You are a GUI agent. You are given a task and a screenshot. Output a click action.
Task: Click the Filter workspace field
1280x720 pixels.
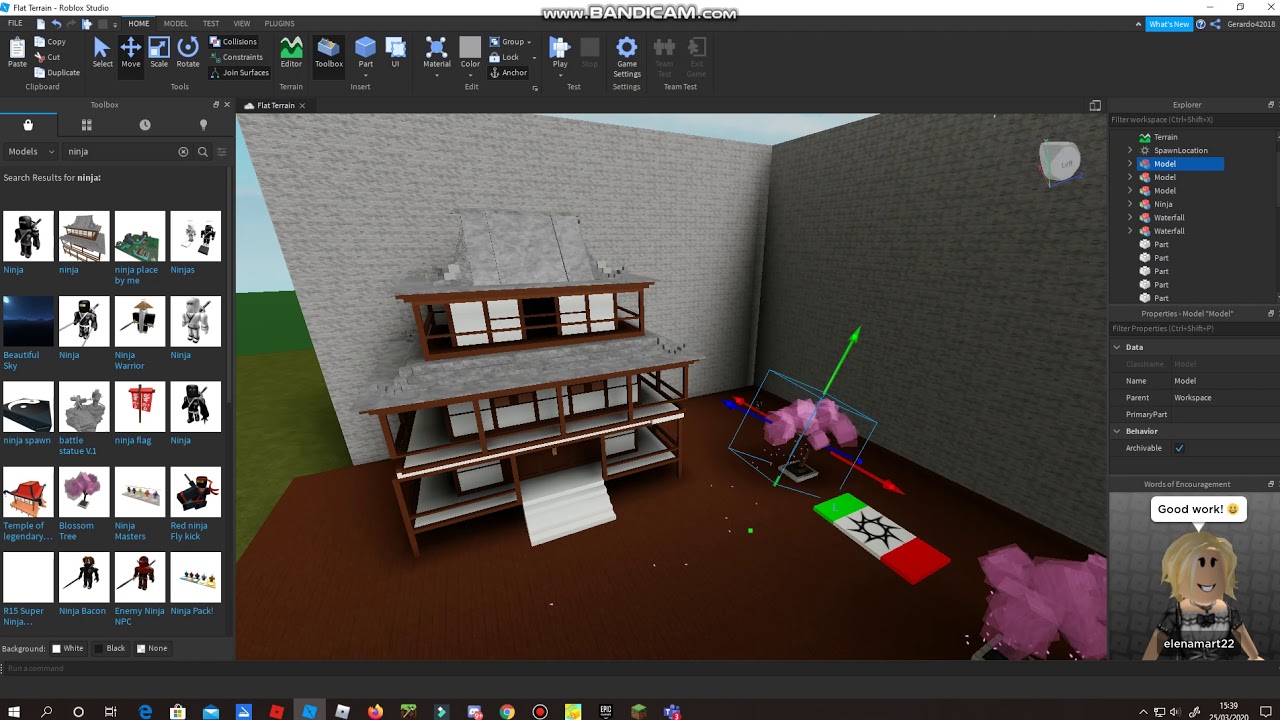pos(1194,120)
